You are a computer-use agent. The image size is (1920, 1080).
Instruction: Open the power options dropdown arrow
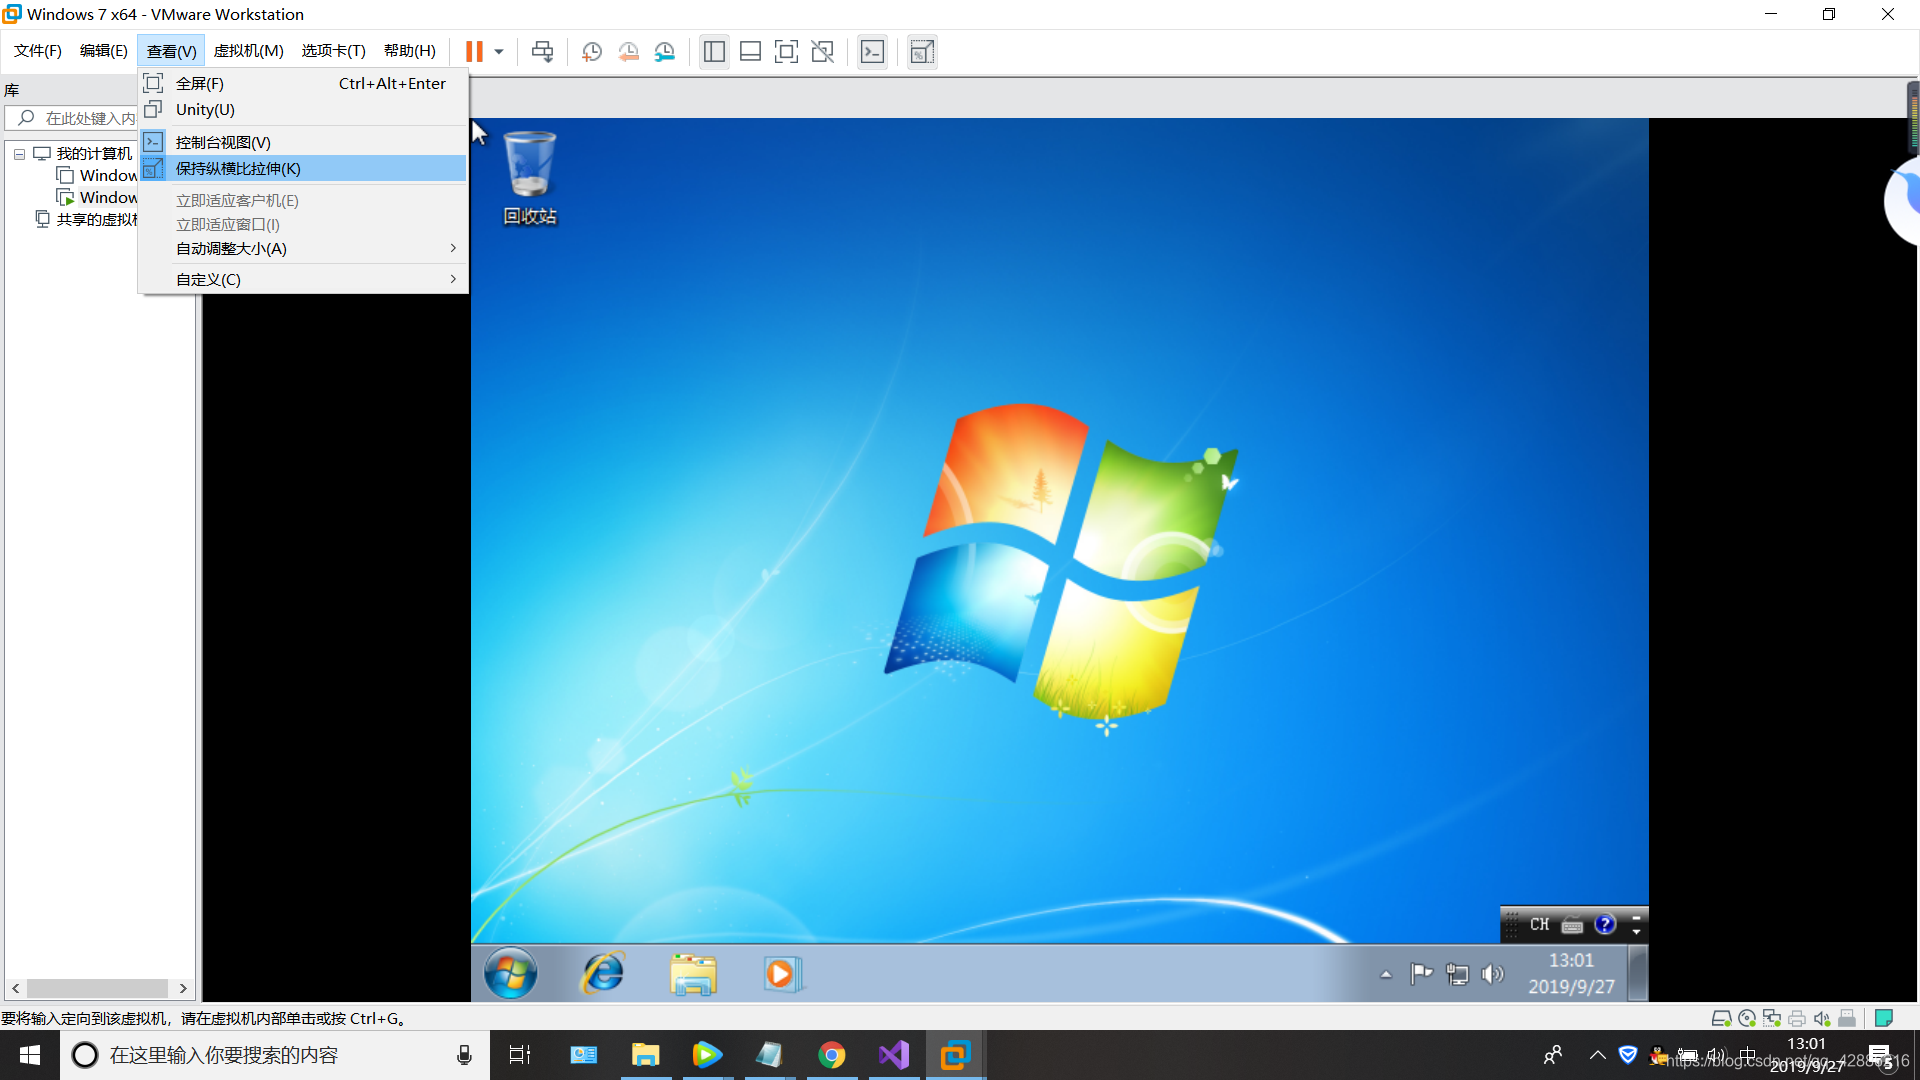tap(499, 52)
